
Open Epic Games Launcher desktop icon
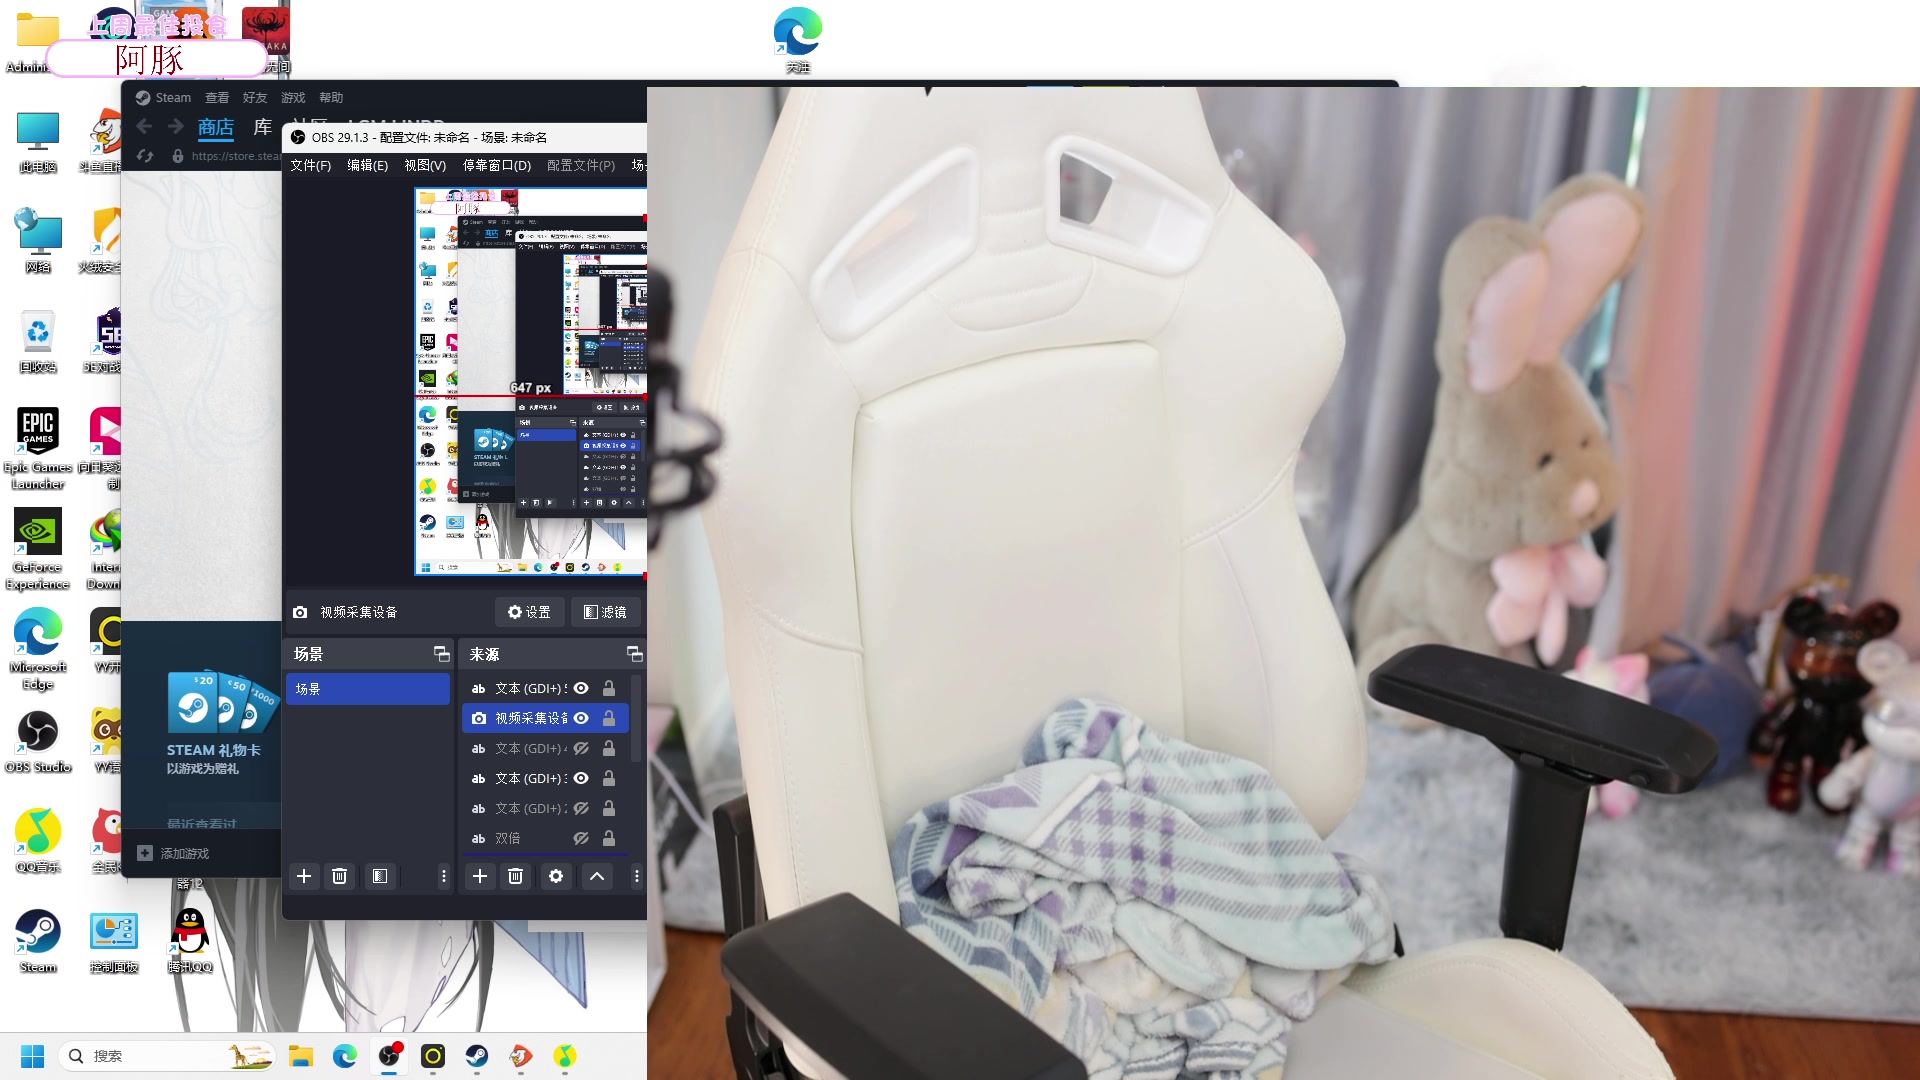(x=38, y=447)
